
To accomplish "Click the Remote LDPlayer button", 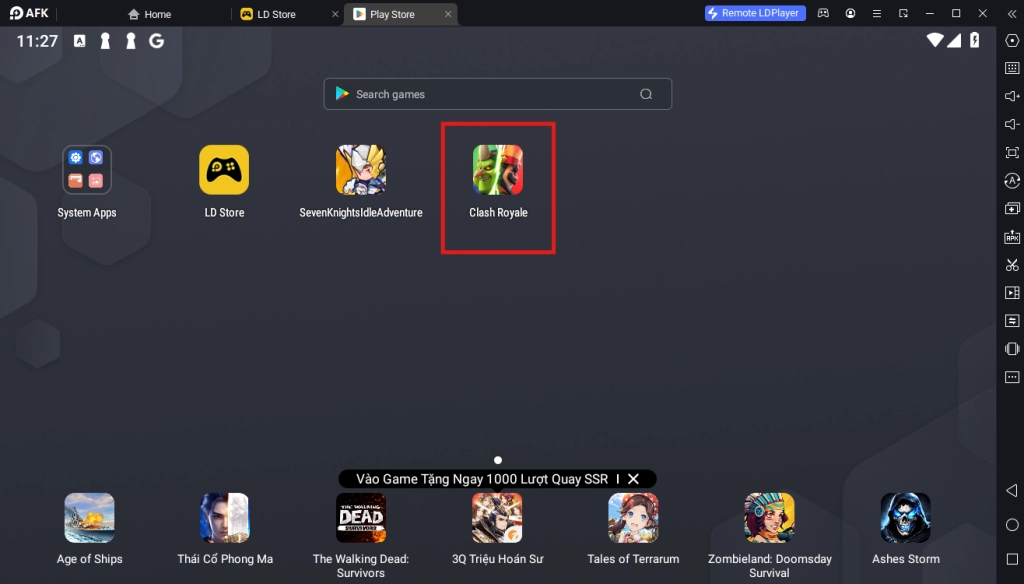I will [755, 13].
